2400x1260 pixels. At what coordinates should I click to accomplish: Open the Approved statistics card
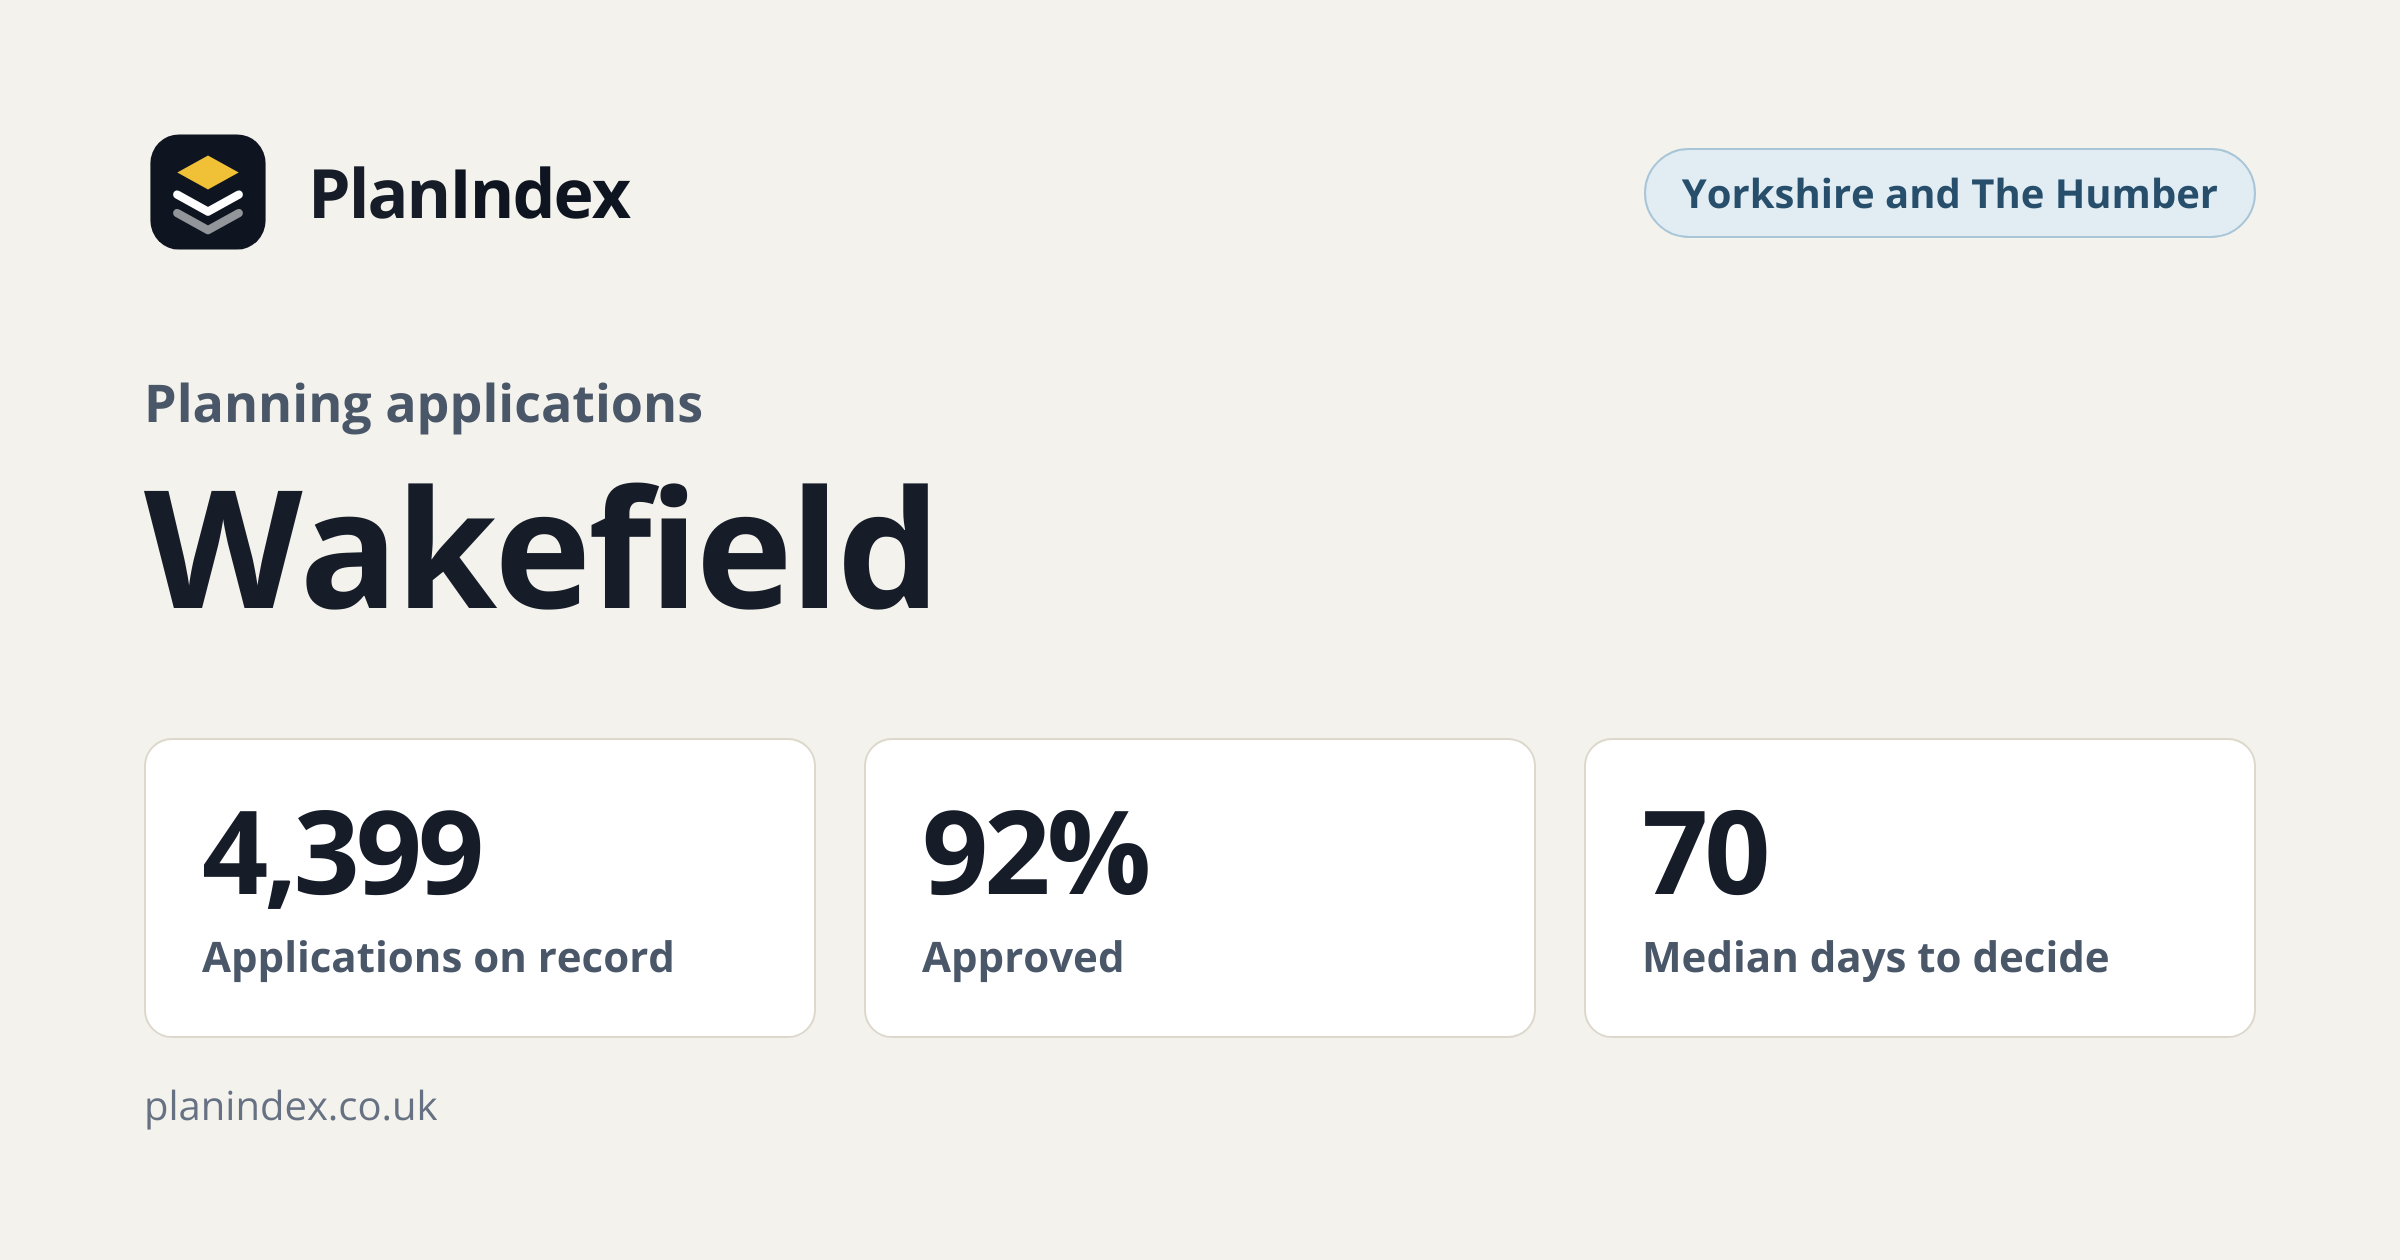click(x=1200, y=888)
